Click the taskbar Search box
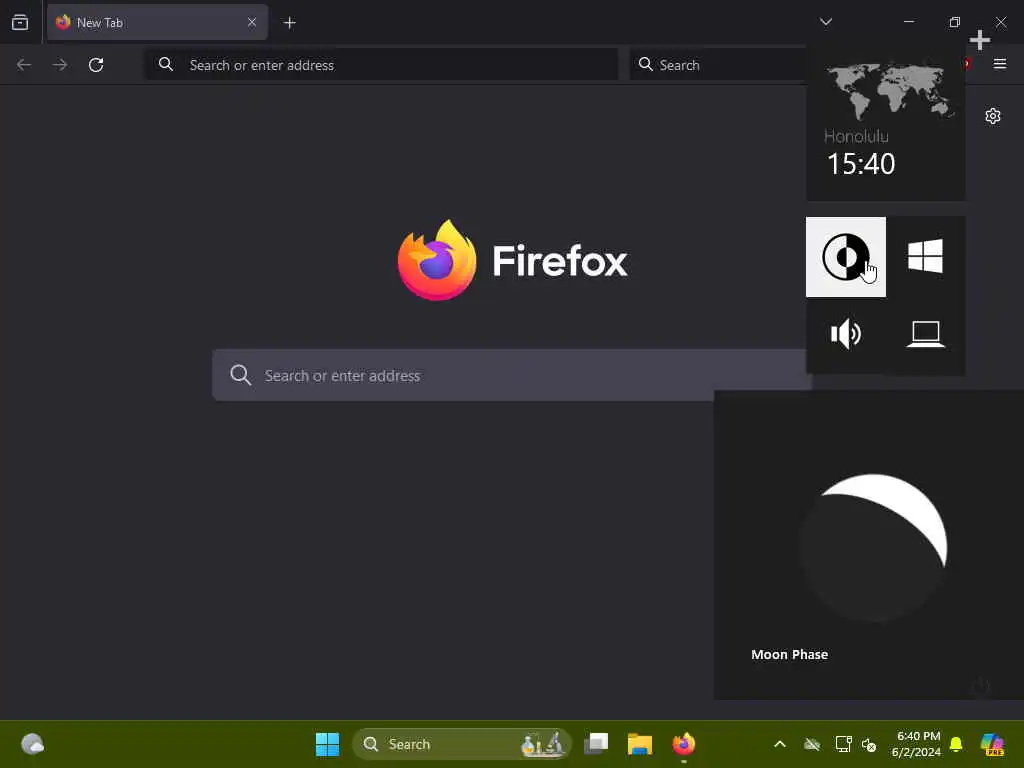 (x=462, y=744)
